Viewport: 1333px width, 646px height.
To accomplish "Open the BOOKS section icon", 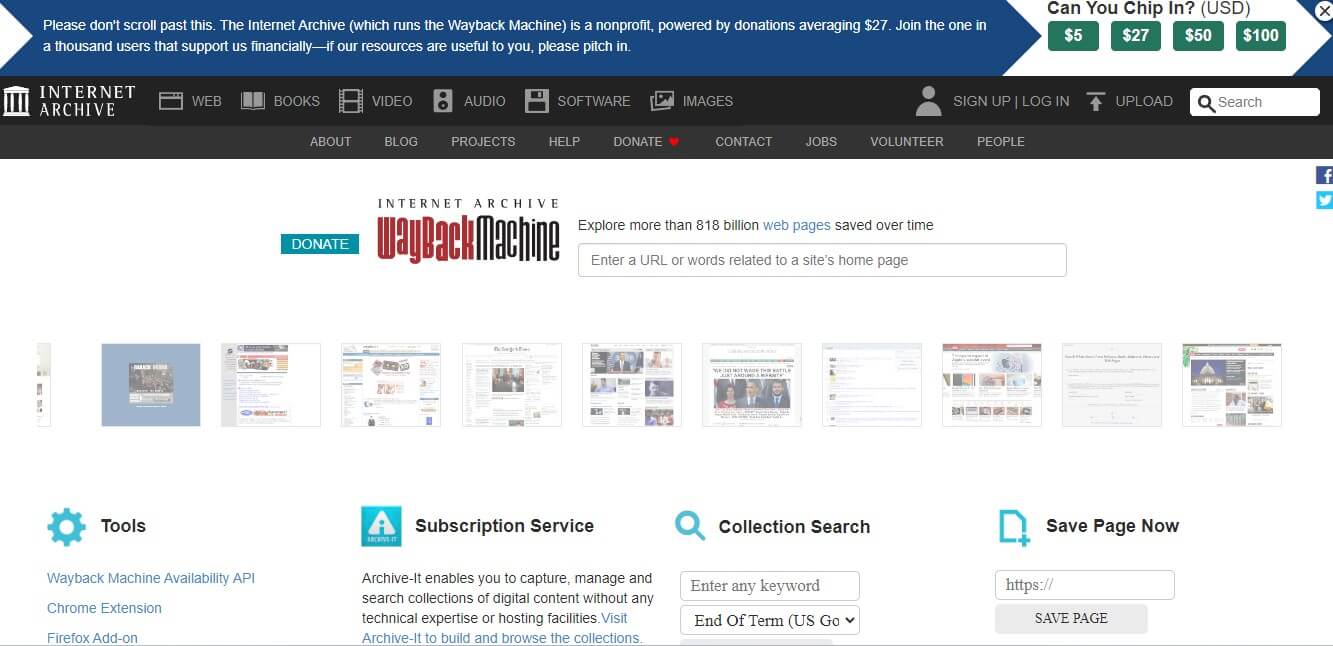I will [x=254, y=100].
